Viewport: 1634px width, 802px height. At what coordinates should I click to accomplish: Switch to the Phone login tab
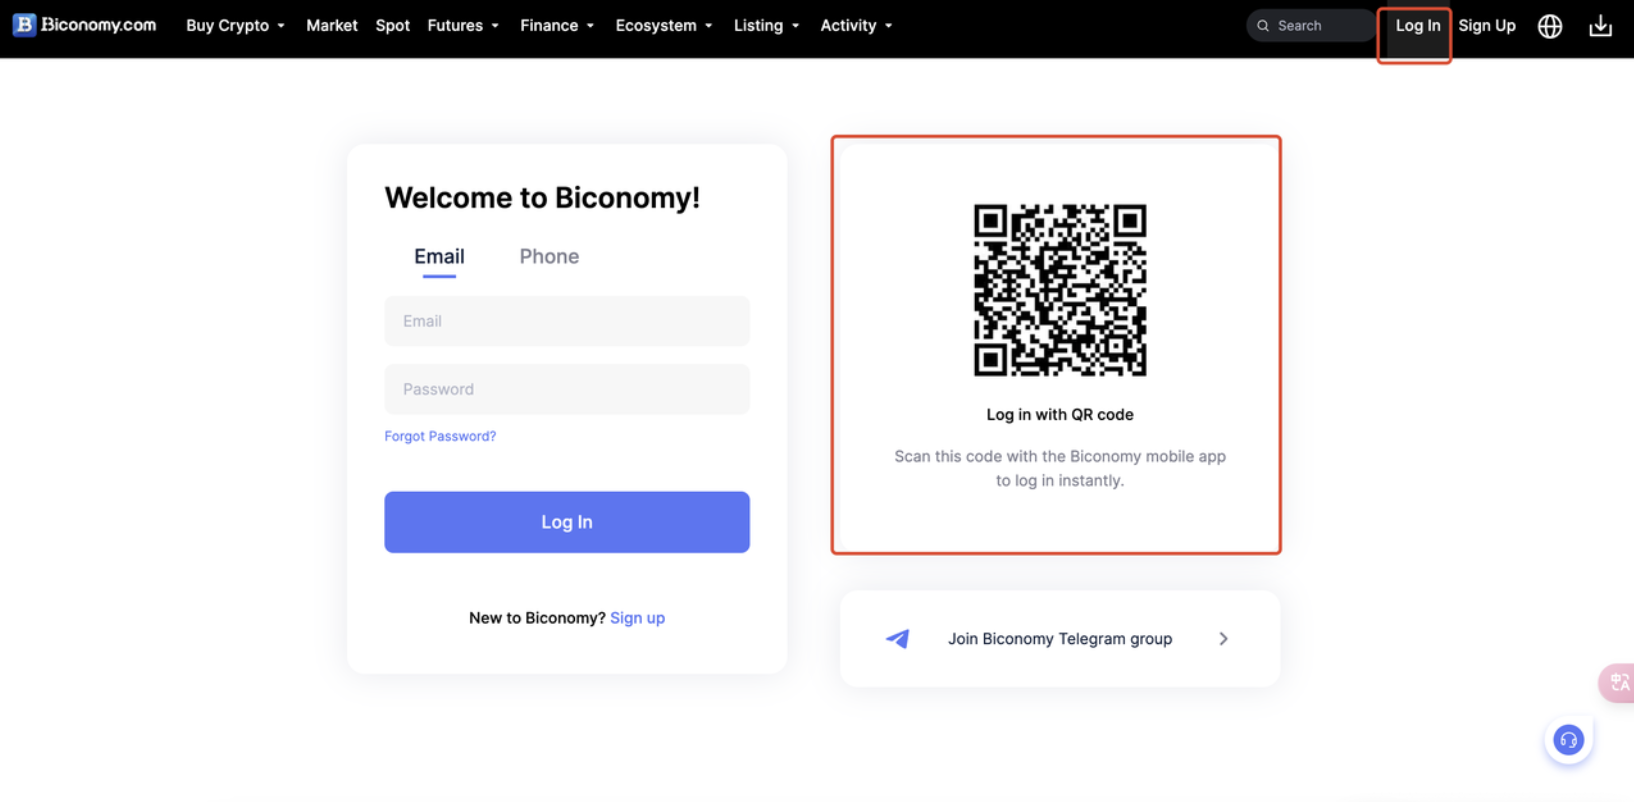(549, 257)
